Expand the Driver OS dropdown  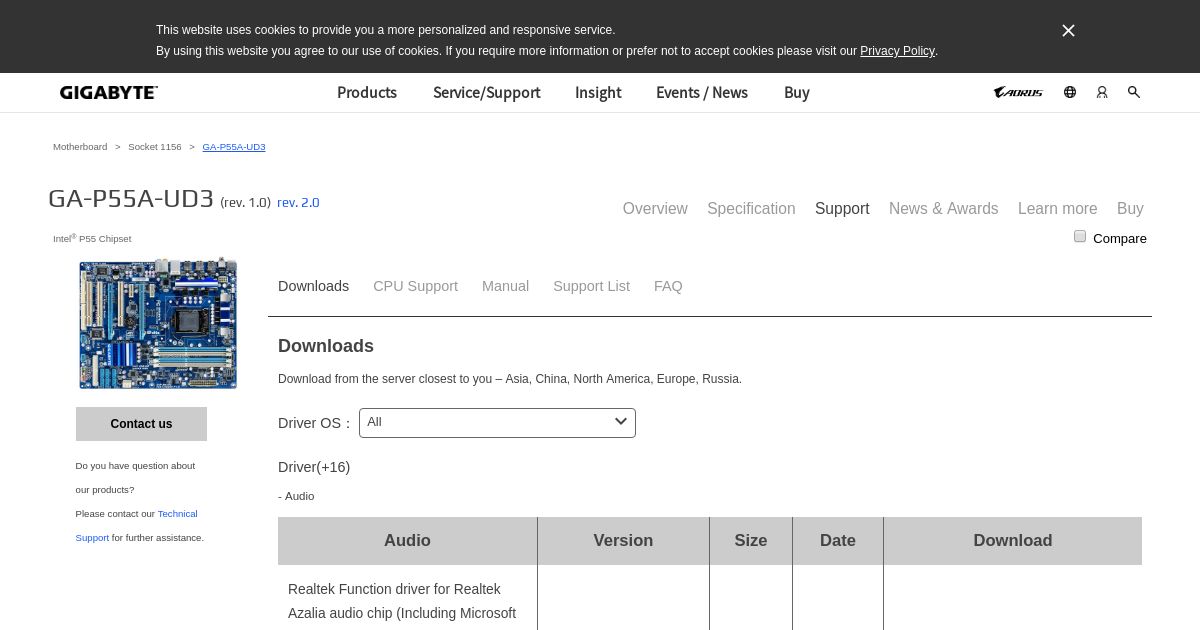pyautogui.click(x=497, y=422)
